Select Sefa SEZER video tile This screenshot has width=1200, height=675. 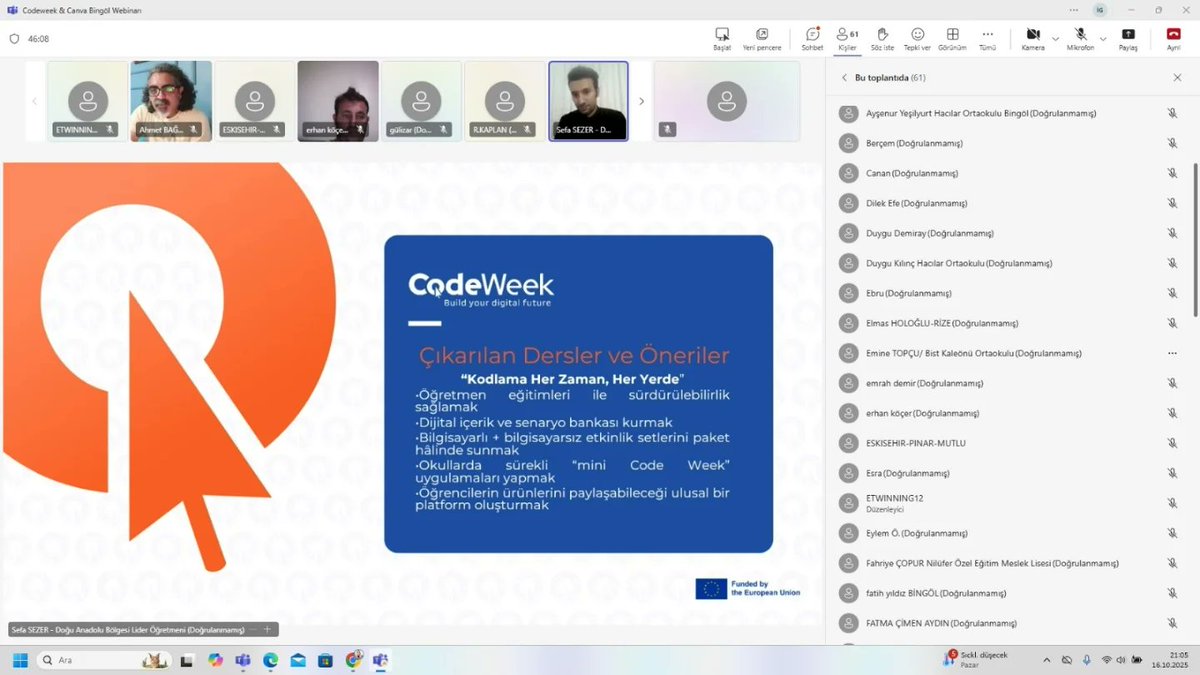pyautogui.click(x=588, y=101)
